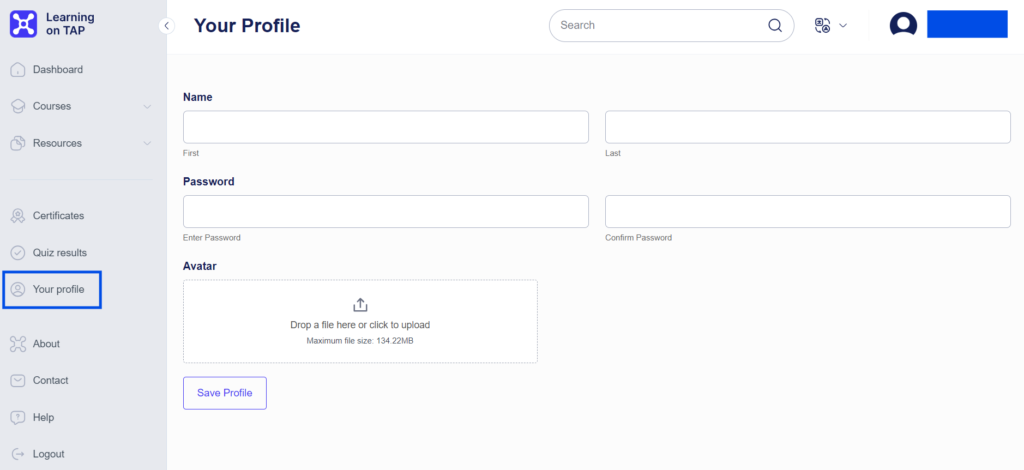Go to Contact in the sidebar

(50, 381)
